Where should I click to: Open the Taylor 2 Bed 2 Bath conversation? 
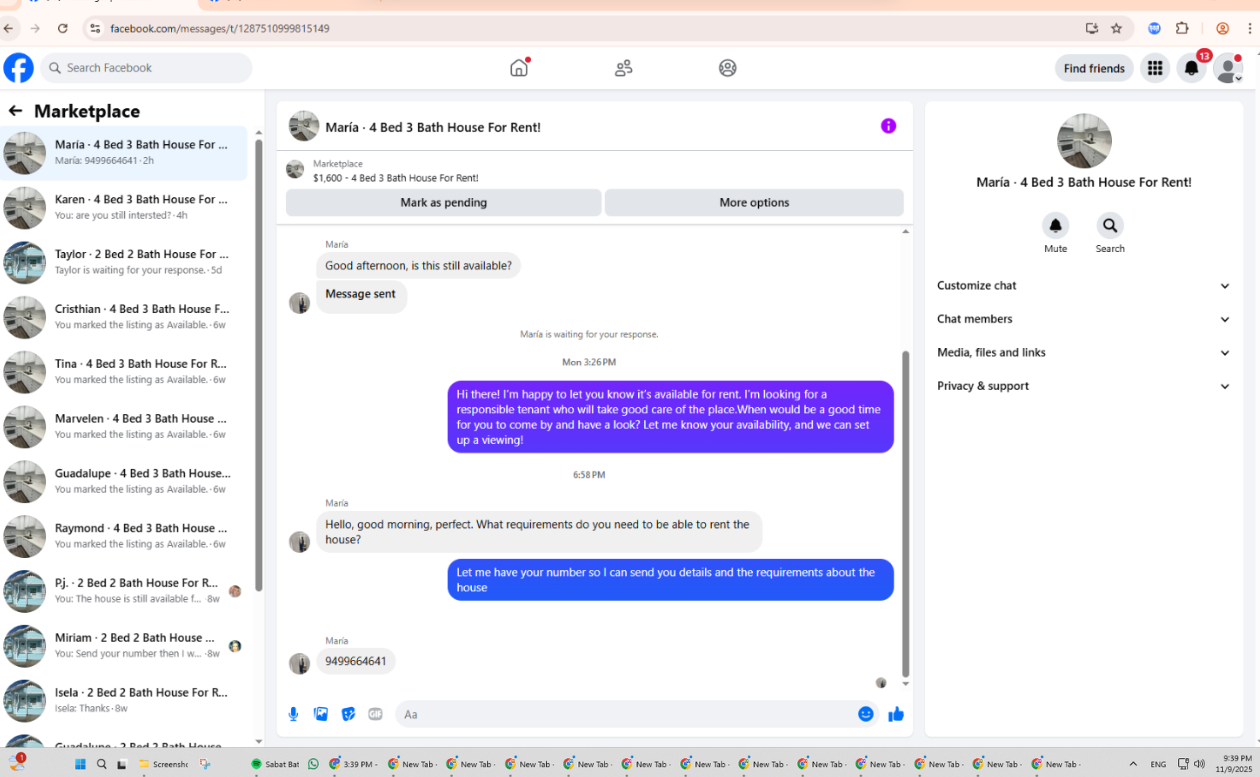[x=124, y=262]
